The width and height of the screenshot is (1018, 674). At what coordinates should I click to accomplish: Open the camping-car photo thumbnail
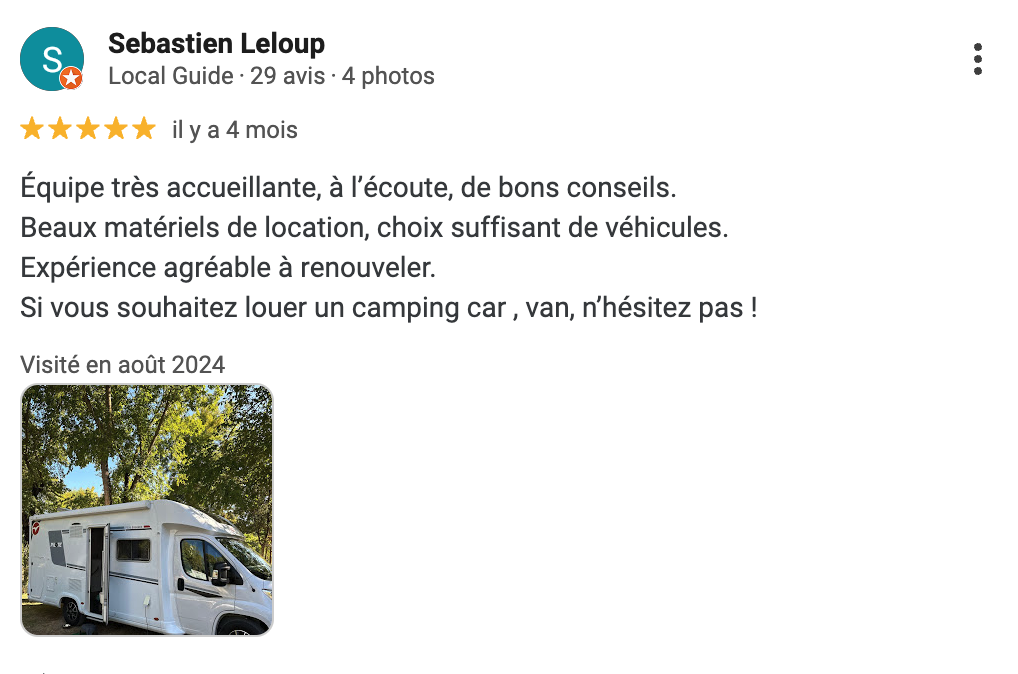coord(146,510)
